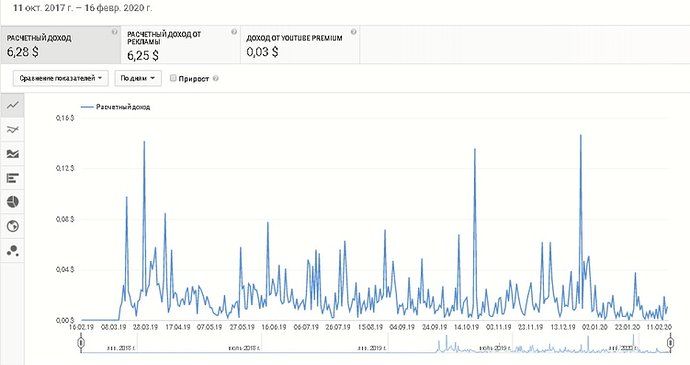Click the 14.10.19 x-axis date label
The image size is (690, 365).
[x=466, y=327]
